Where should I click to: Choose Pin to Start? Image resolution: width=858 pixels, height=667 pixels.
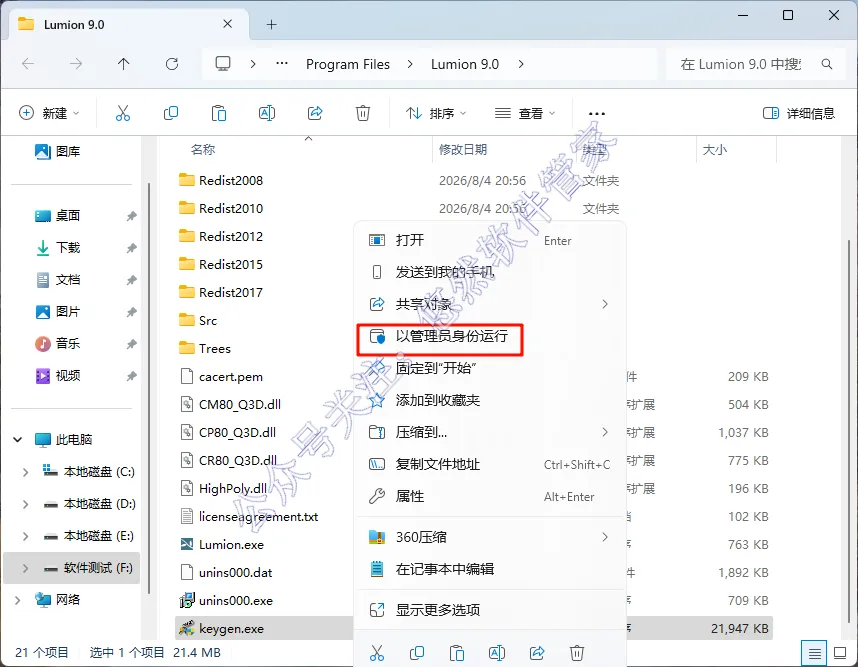489,368
